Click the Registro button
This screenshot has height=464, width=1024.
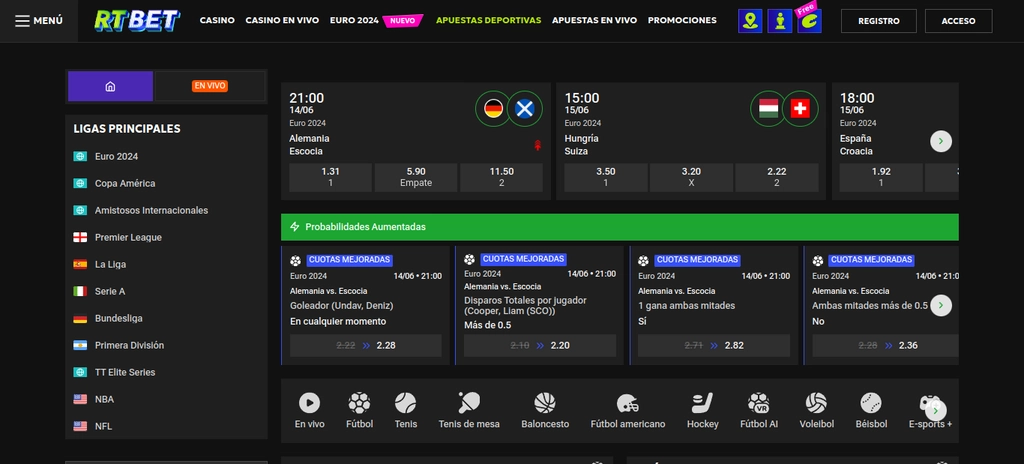878,21
